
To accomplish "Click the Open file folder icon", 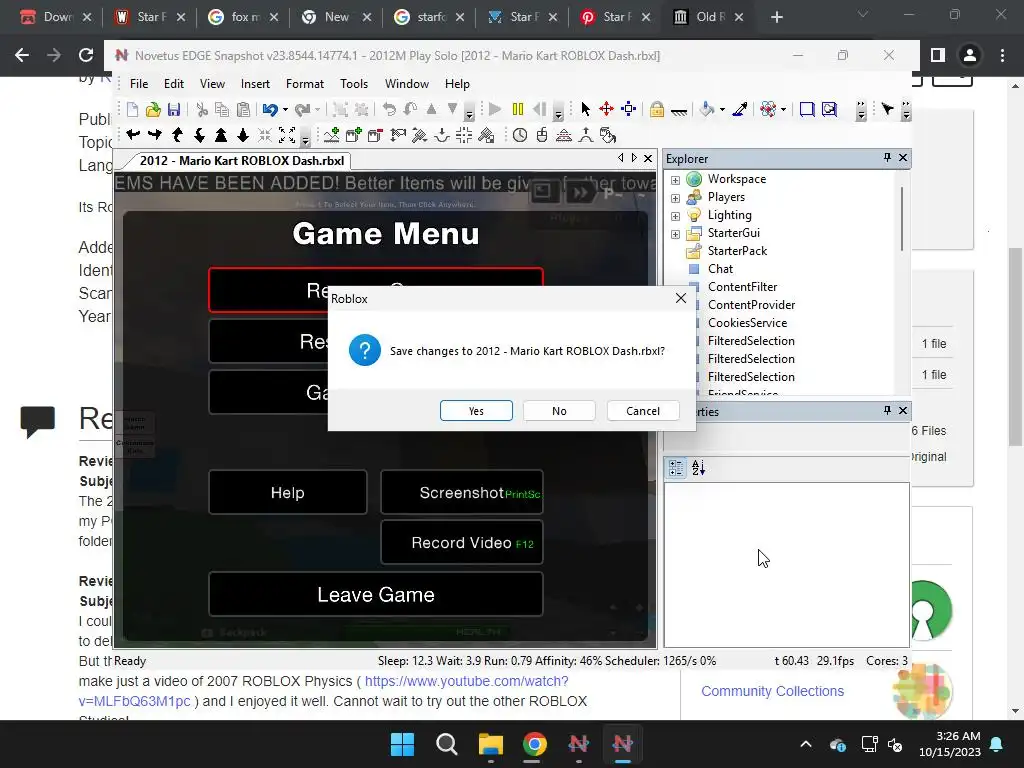I will coord(153,110).
